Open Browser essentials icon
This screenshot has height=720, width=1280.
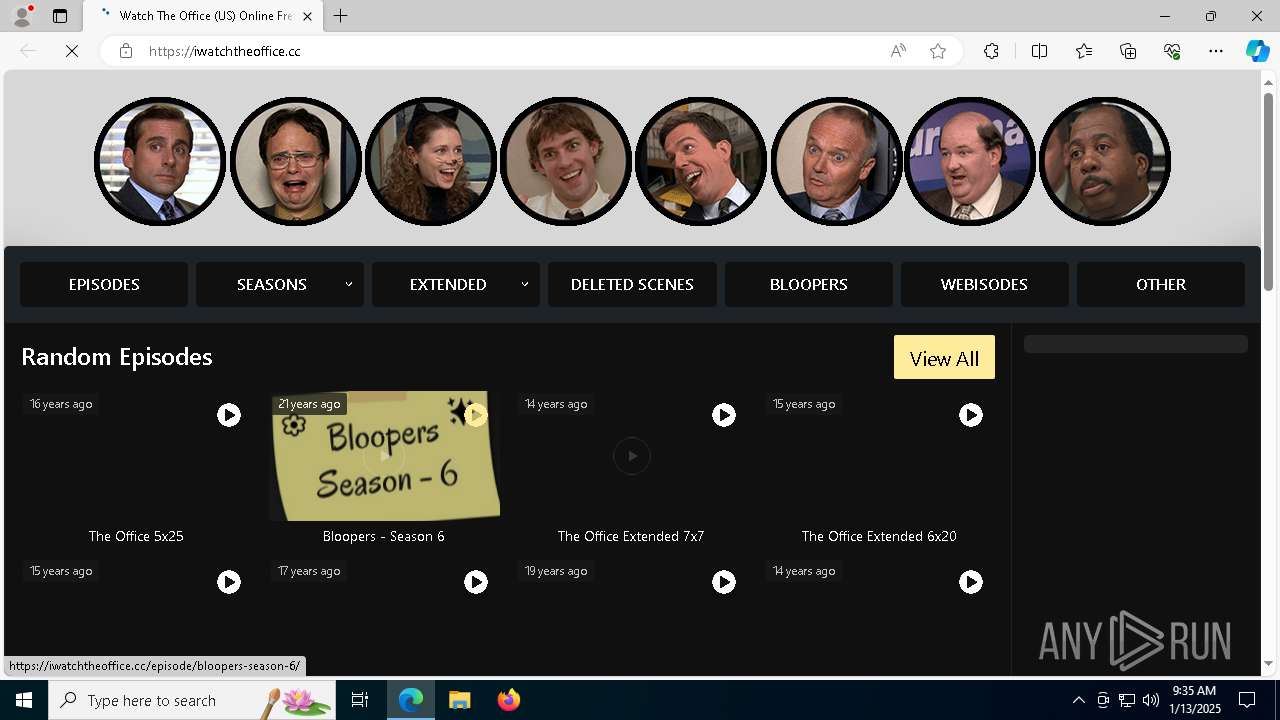(1172, 51)
